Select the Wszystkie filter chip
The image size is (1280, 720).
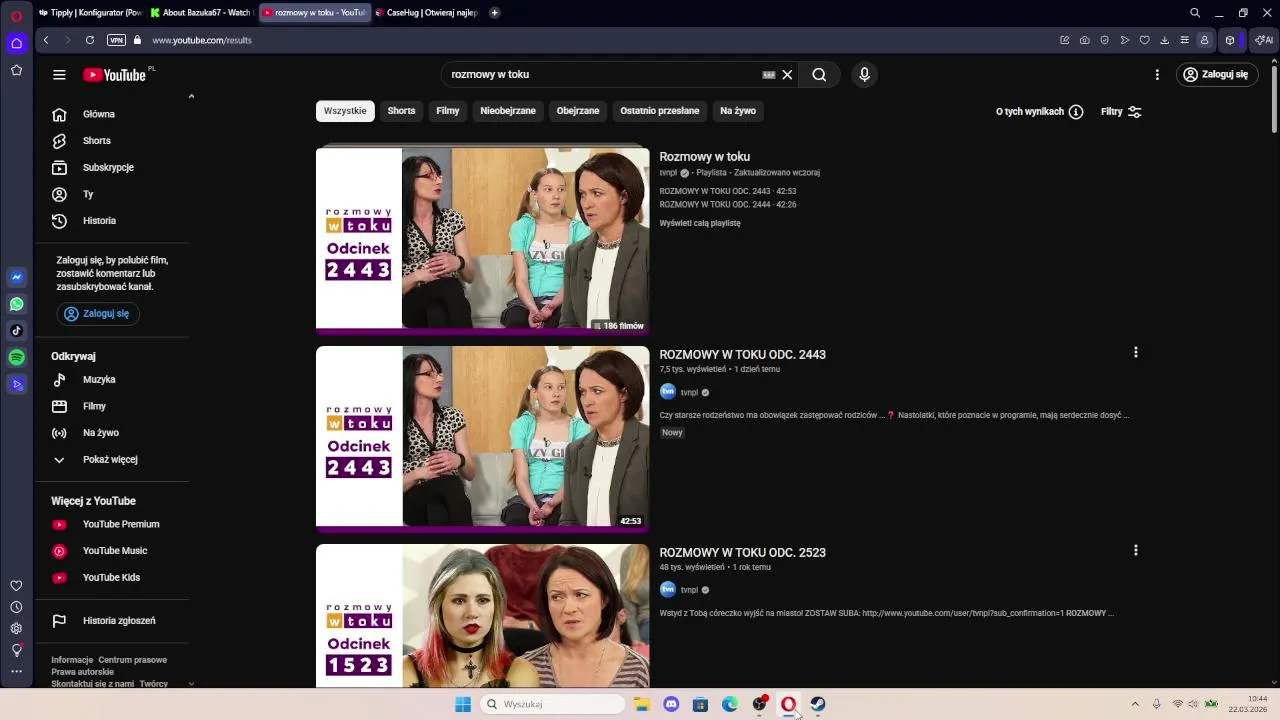click(x=345, y=111)
